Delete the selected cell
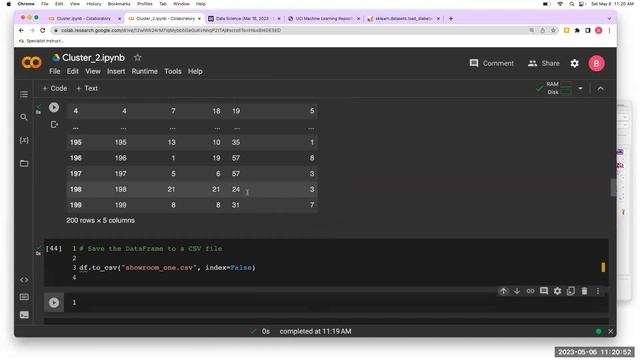The width and height of the screenshot is (640, 360). (x=584, y=291)
